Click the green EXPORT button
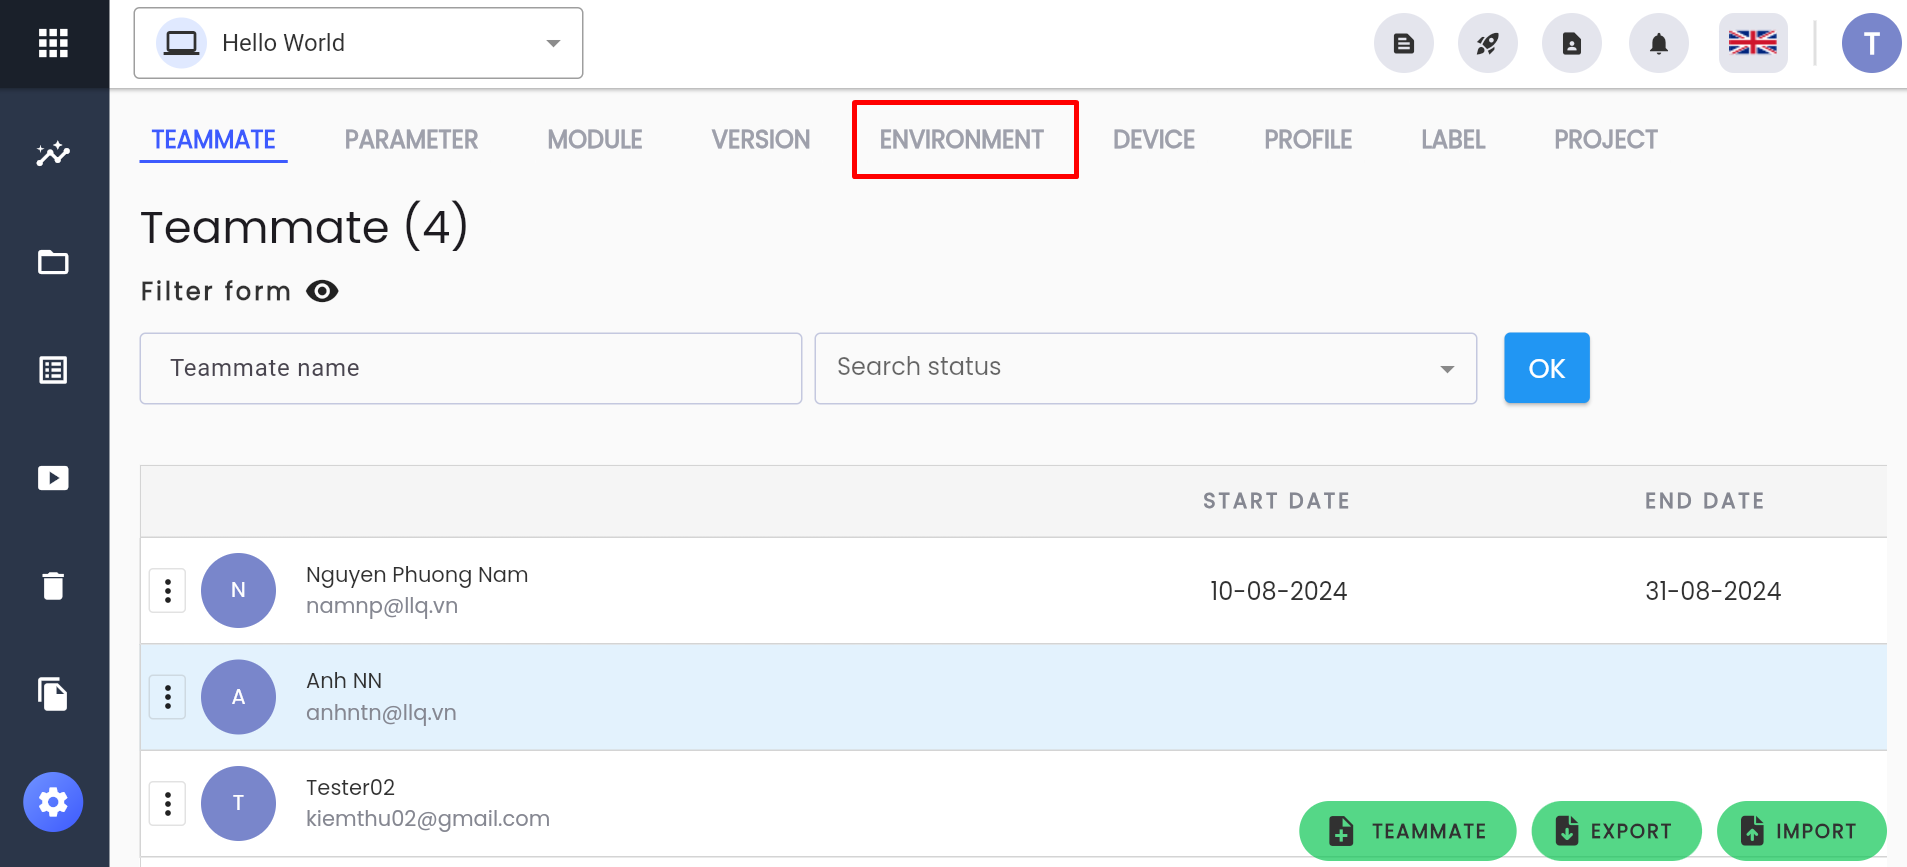The width and height of the screenshot is (1907, 867). pos(1616,831)
